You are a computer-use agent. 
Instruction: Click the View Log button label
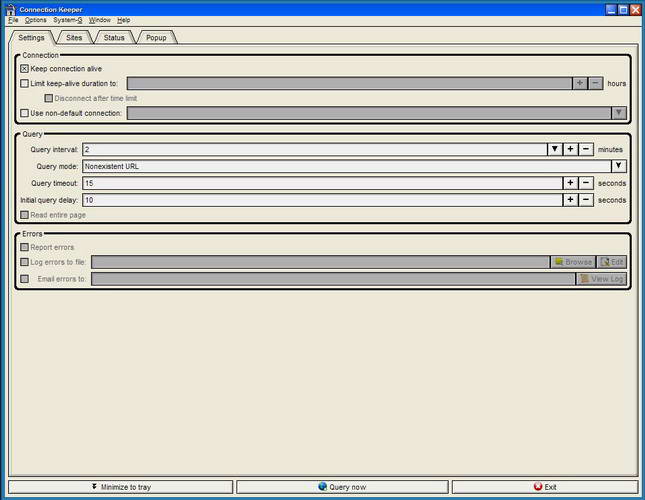point(607,279)
